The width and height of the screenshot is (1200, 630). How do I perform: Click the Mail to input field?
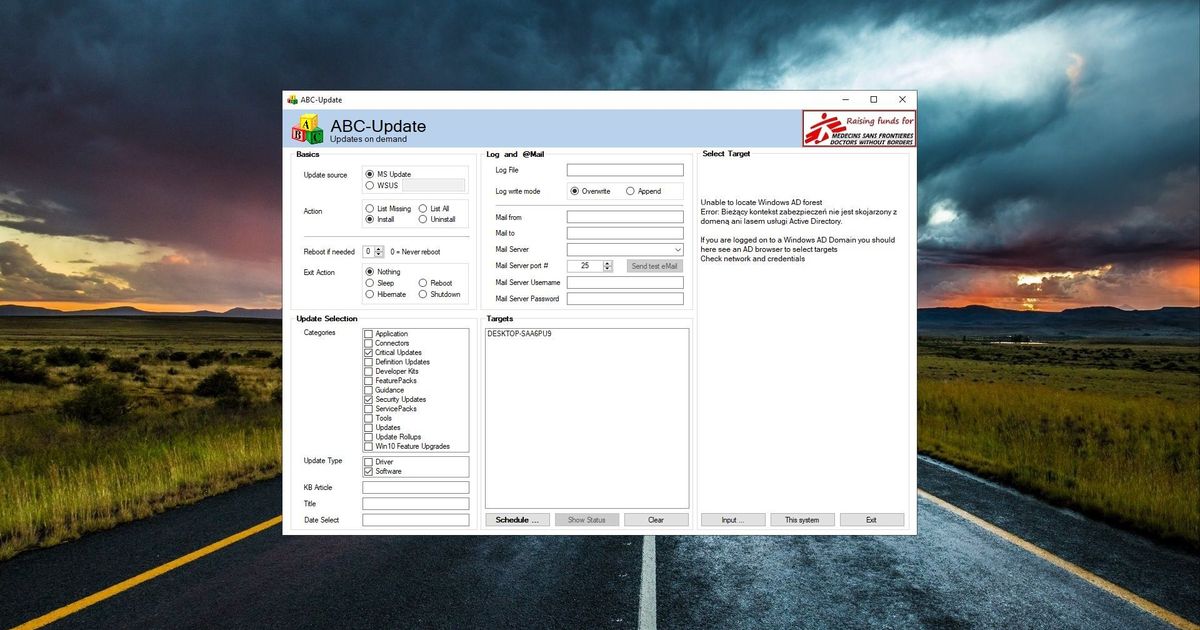pos(625,233)
